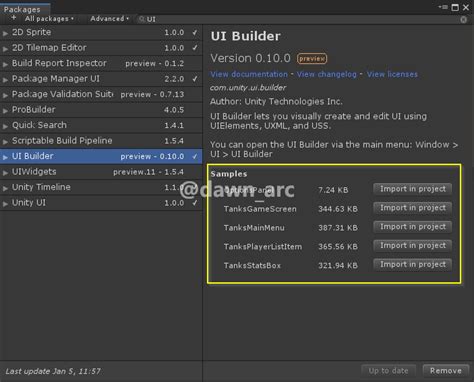Image resolution: width=474 pixels, height=382 pixels.
Task: Close the Packages window
Action: click(466, 7)
